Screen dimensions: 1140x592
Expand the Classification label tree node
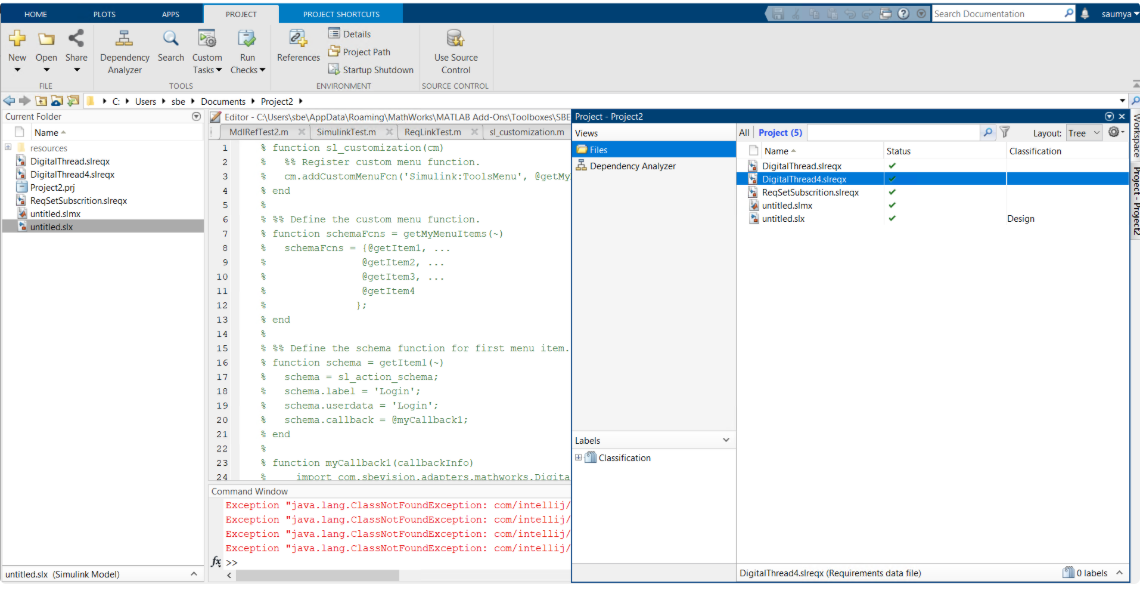pos(579,458)
